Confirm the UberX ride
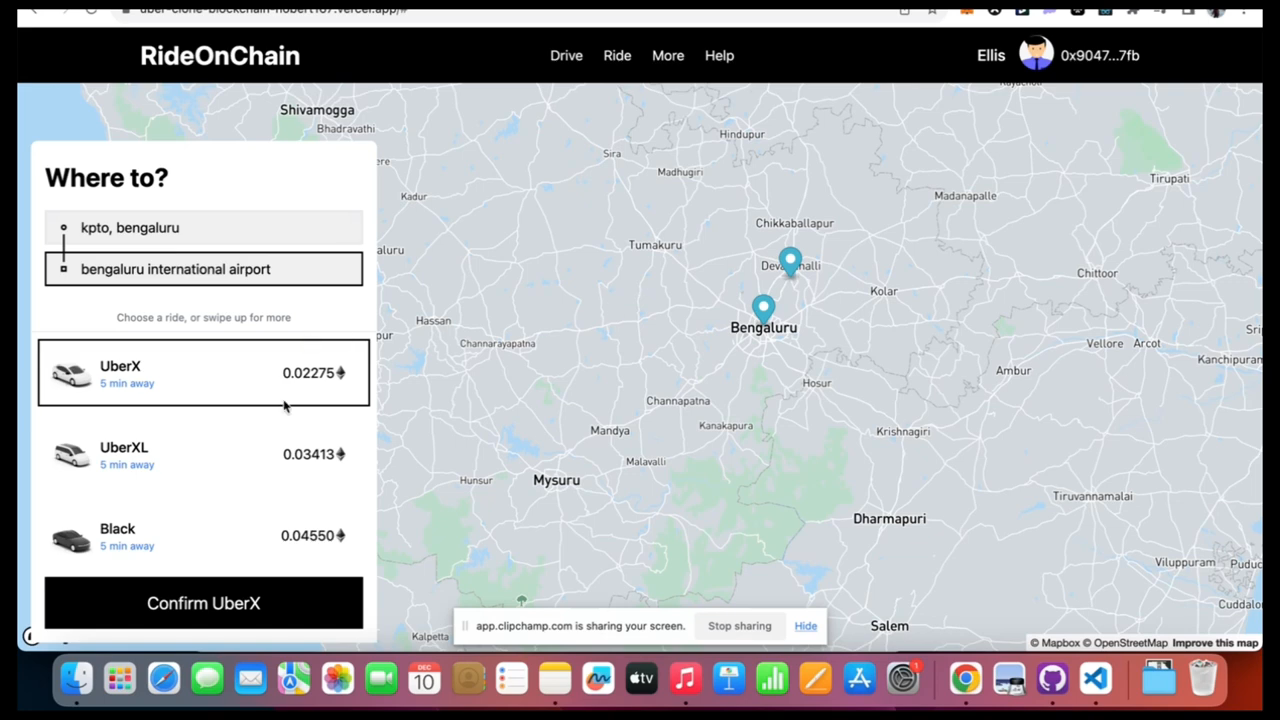 click(x=204, y=603)
